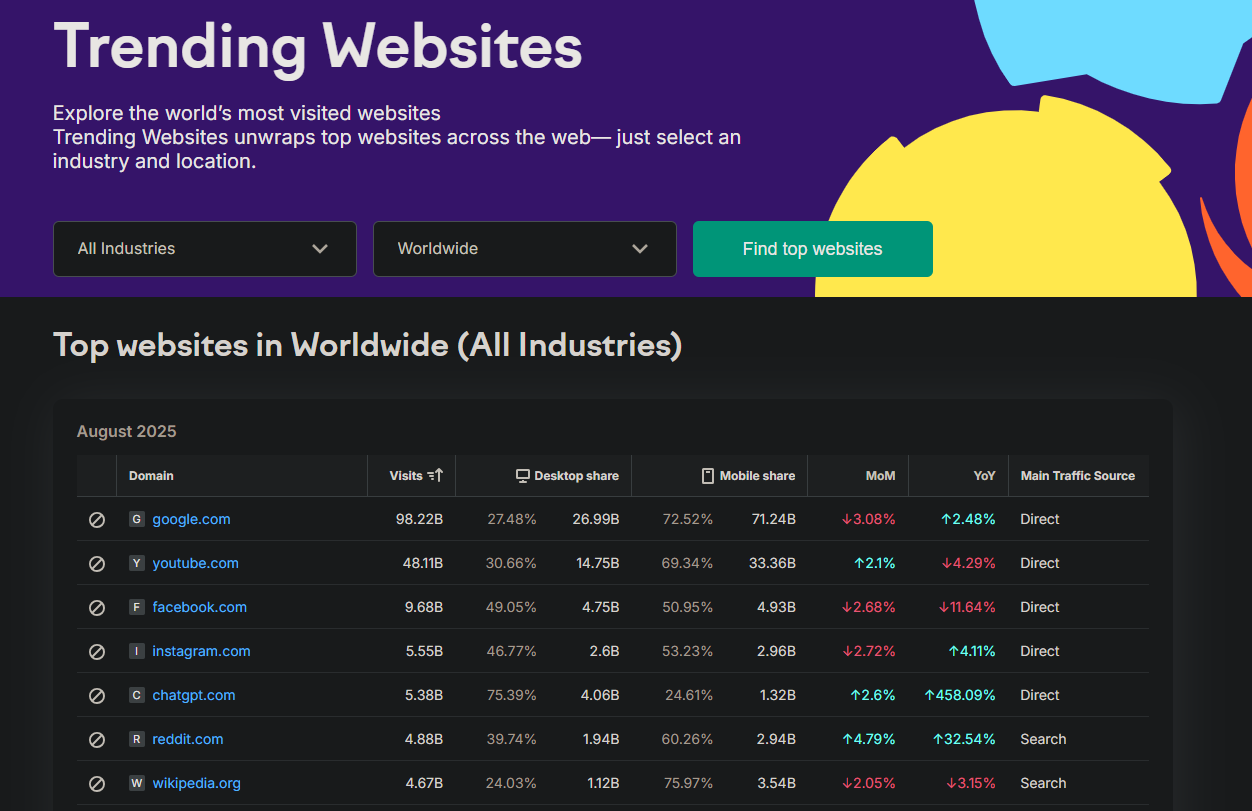Screen dimensions: 1252x811
Task: Click the Visits sort arrow icon
Action: [435, 476]
